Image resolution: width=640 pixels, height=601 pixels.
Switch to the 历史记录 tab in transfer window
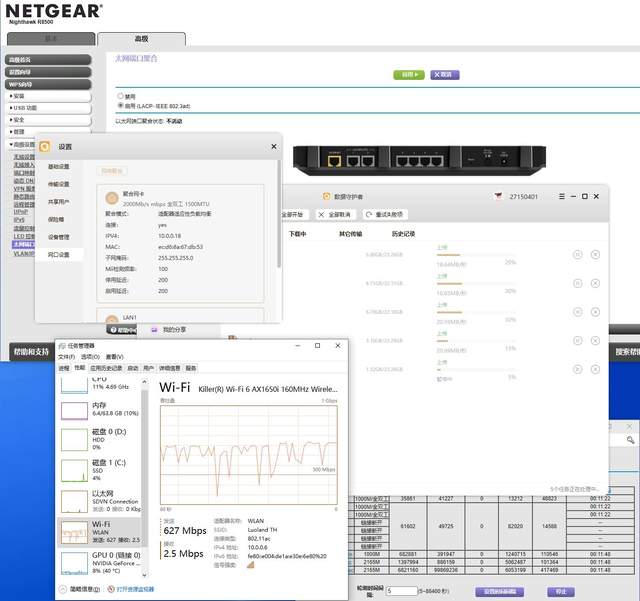coord(403,234)
